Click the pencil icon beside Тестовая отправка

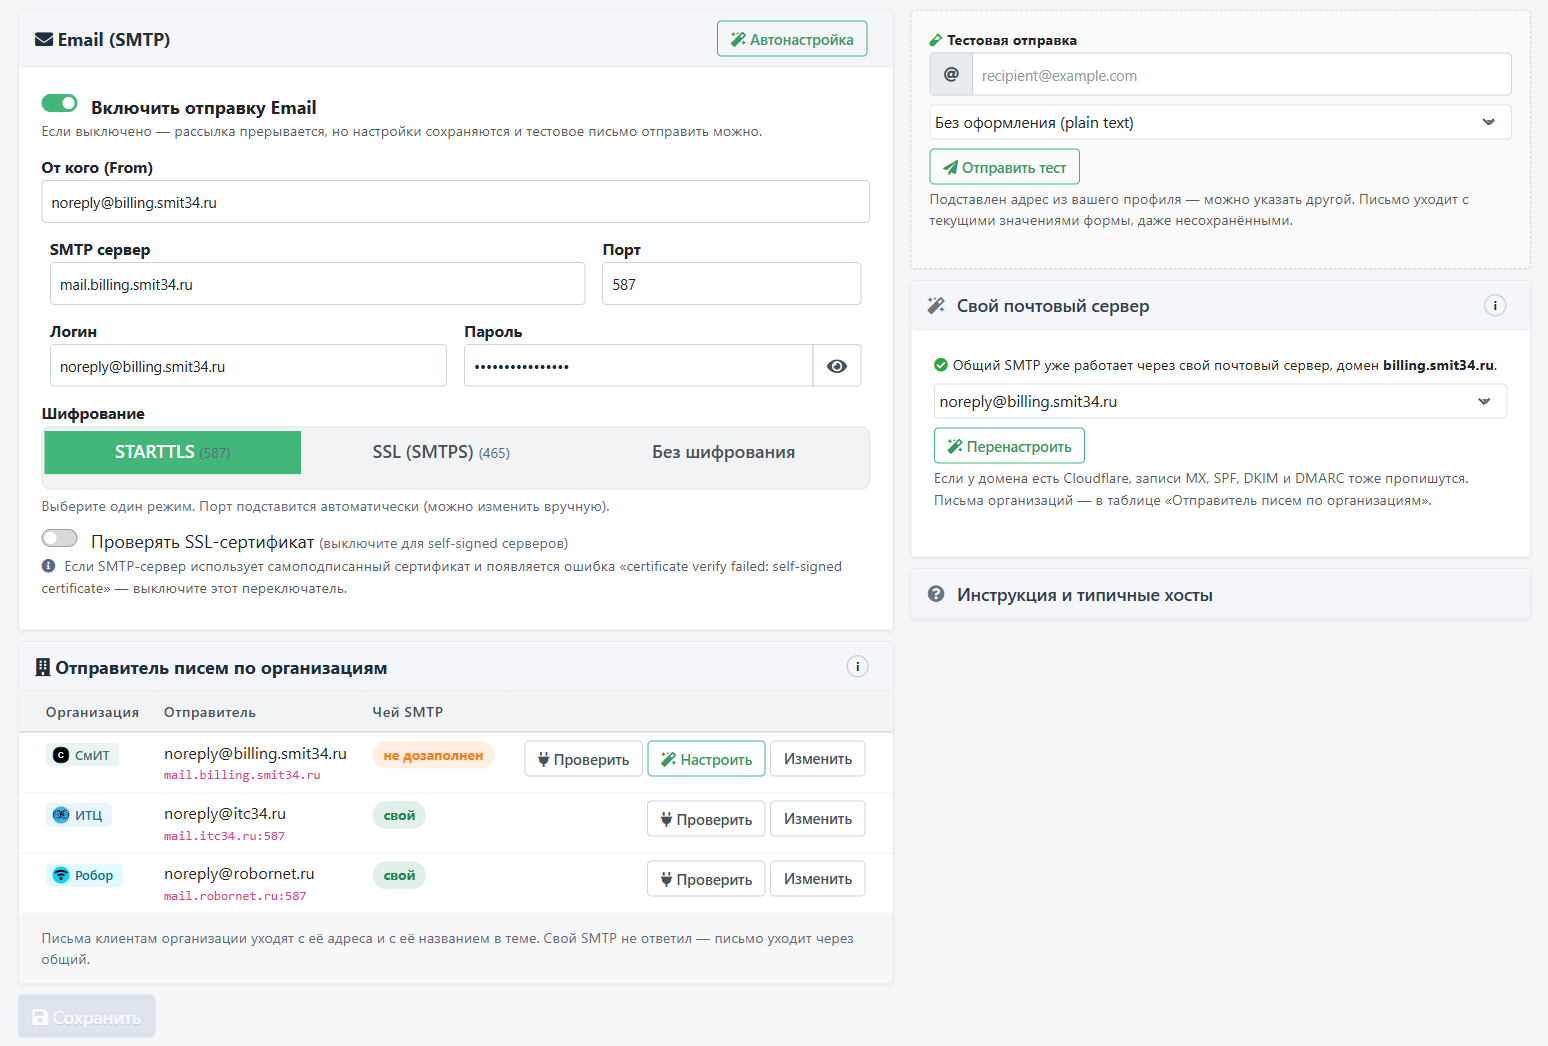[x=936, y=40]
